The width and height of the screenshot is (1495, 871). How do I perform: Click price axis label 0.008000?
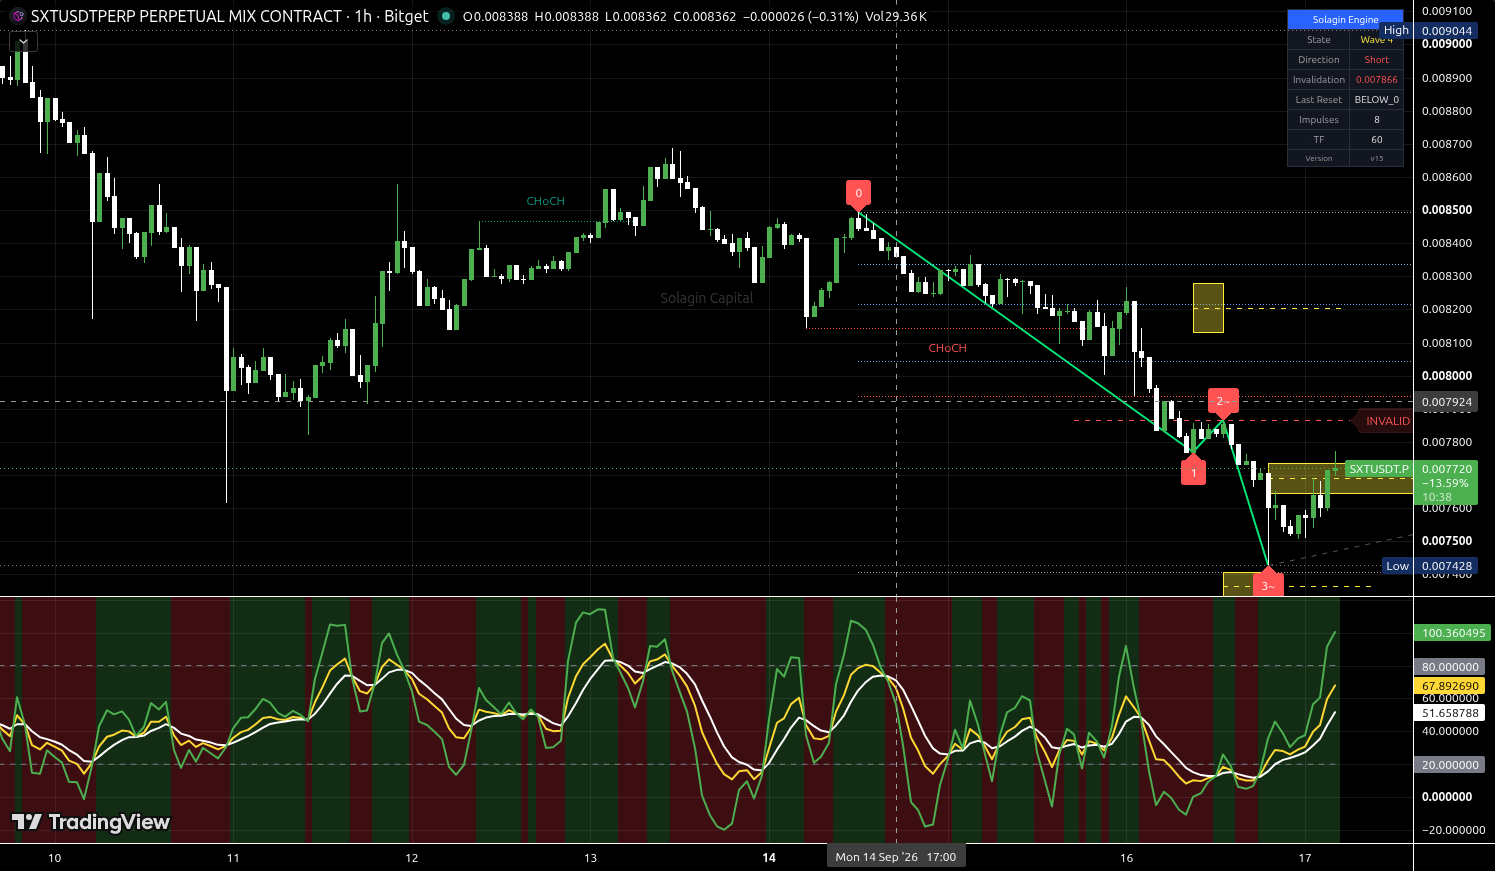[1447, 376]
